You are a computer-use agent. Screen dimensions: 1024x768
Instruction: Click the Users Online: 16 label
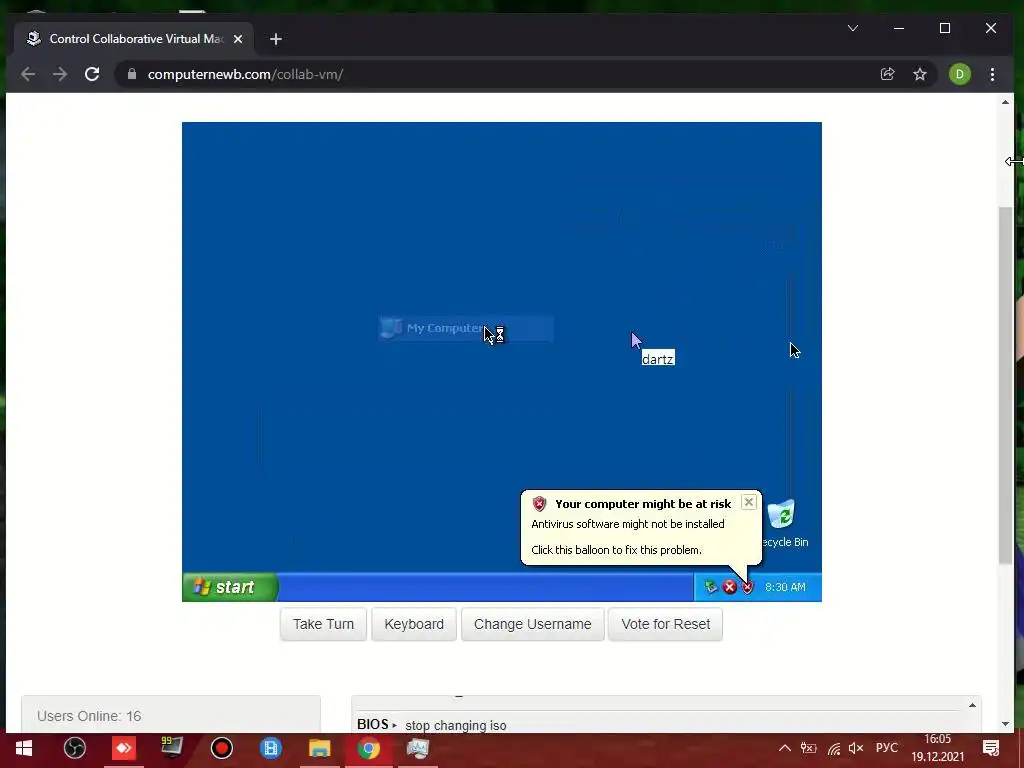(x=89, y=716)
